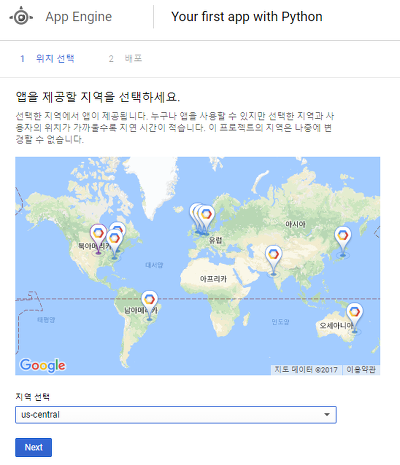Open the 이용약관 terms link
400x465 pixels.
pos(361,370)
